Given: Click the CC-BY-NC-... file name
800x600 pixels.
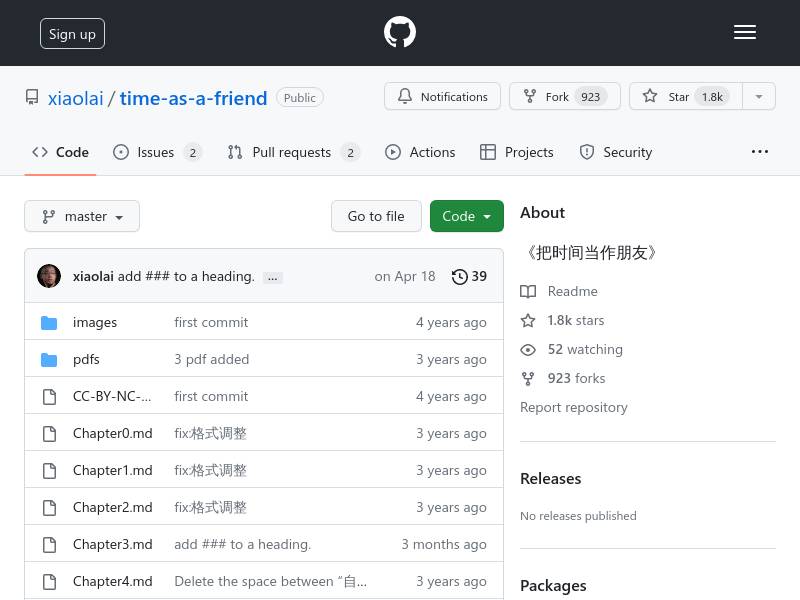Looking at the screenshot, I should pos(112,396).
